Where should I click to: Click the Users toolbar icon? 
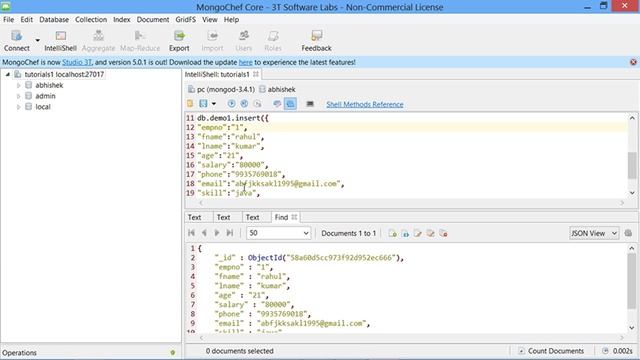point(244,41)
